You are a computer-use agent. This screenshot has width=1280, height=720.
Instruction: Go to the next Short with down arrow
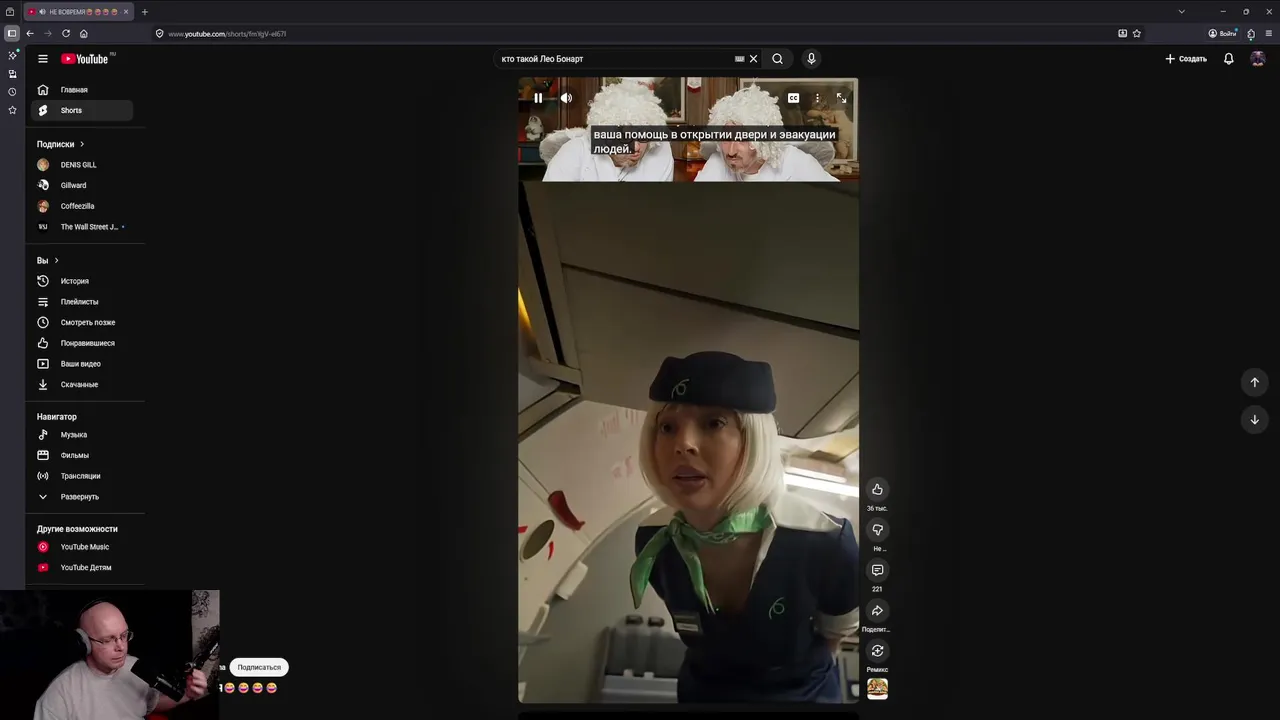pyautogui.click(x=1254, y=419)
